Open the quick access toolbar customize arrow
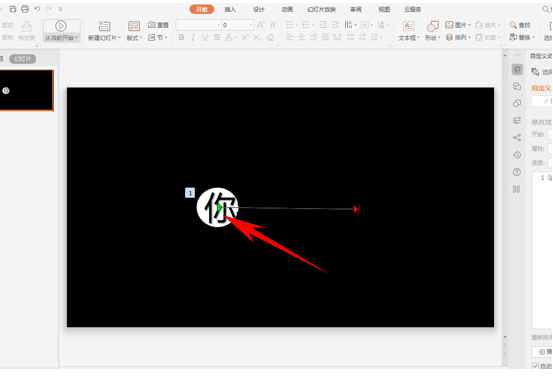The width and height of the screenshot is (553, 376). [60, 9]
